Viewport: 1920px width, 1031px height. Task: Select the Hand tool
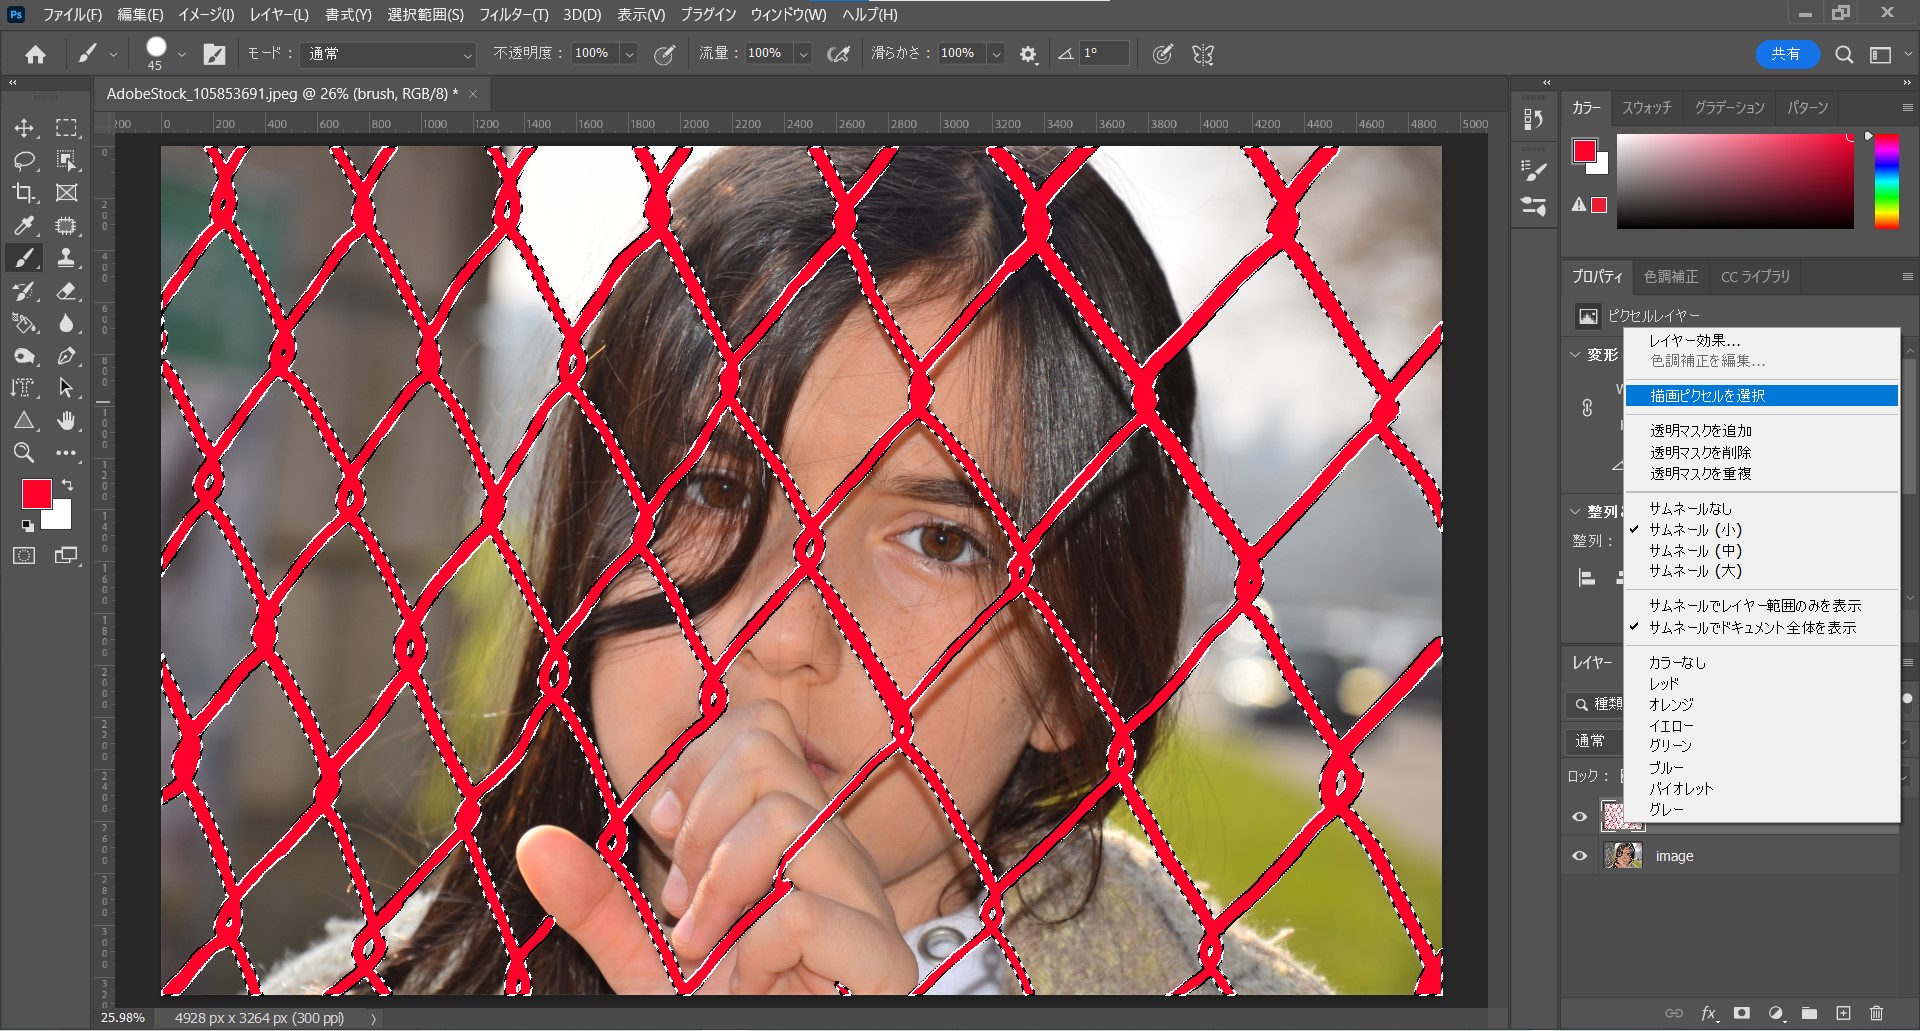(x=66, y=421)
